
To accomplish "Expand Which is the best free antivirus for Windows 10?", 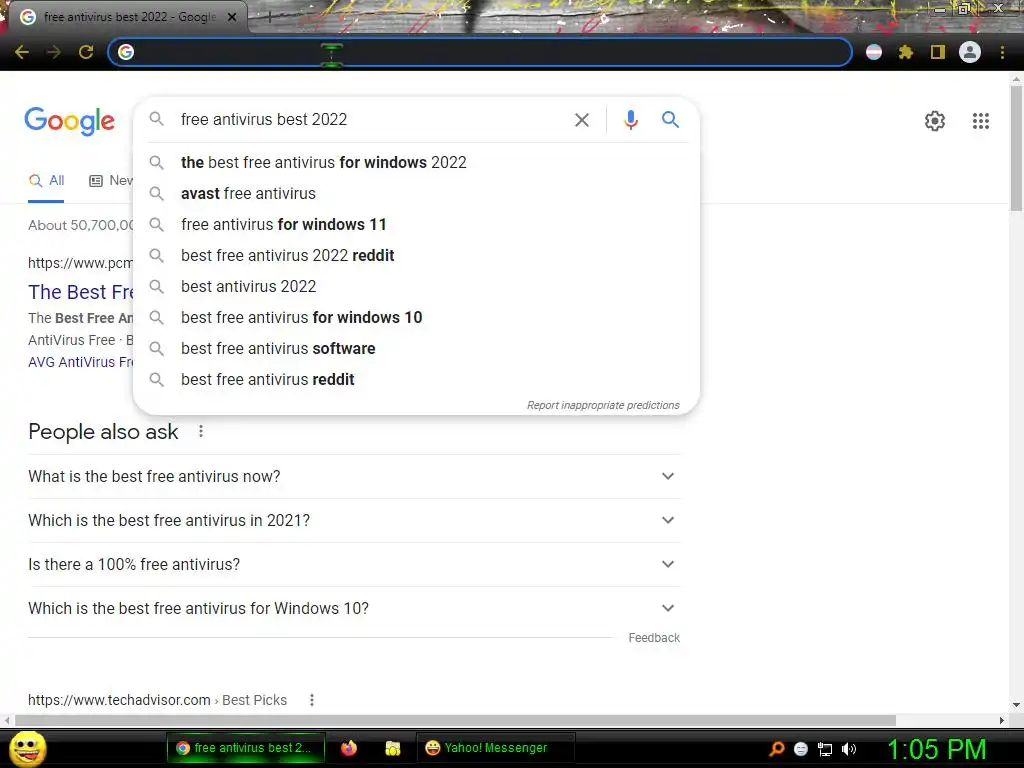I will pos(354,609).
